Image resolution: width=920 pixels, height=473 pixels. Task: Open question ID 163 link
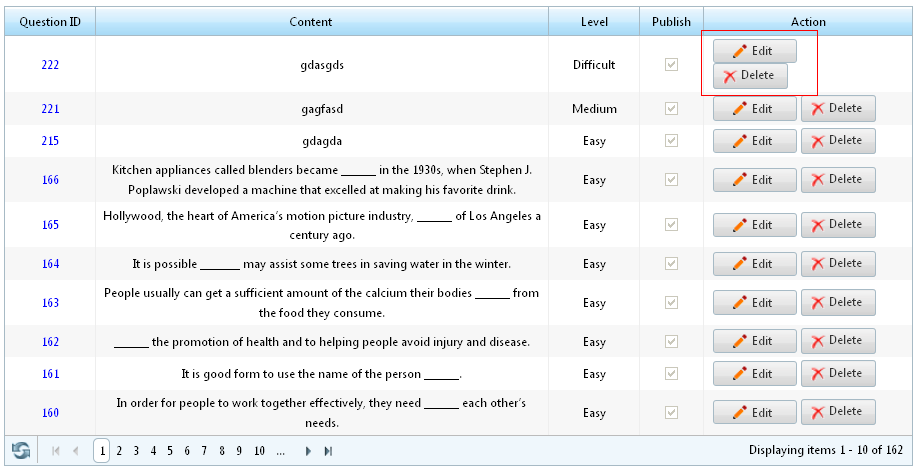tap(50, 303)
